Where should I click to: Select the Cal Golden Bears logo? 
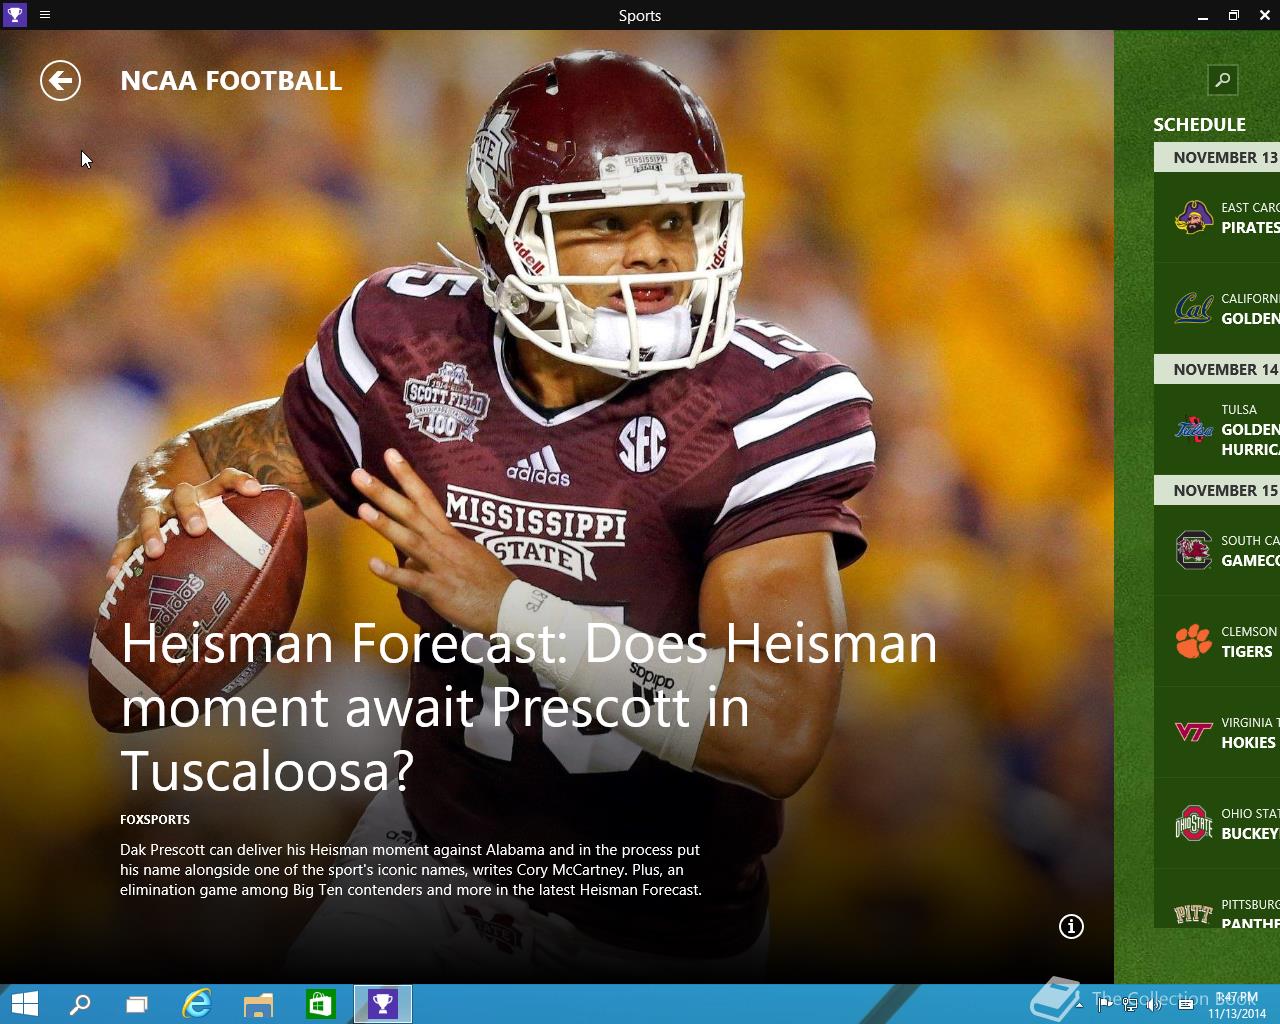(1193, 308)
